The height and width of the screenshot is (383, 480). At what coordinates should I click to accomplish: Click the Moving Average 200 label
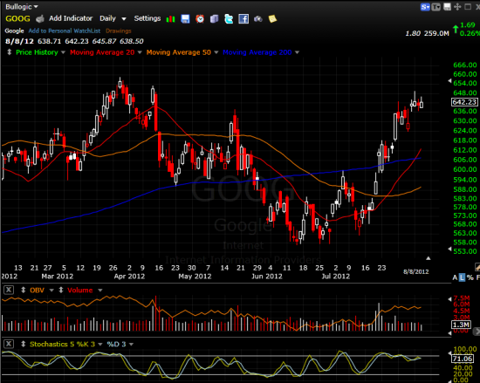click(257, 52)
